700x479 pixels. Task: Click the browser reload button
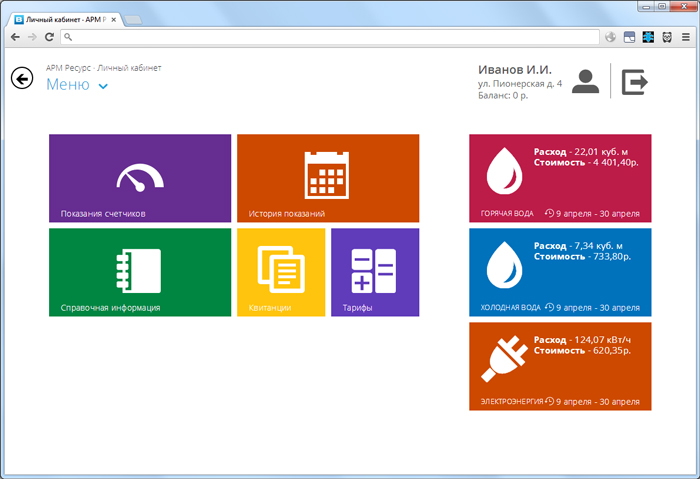pyautogui.click(x=49, y=37)
